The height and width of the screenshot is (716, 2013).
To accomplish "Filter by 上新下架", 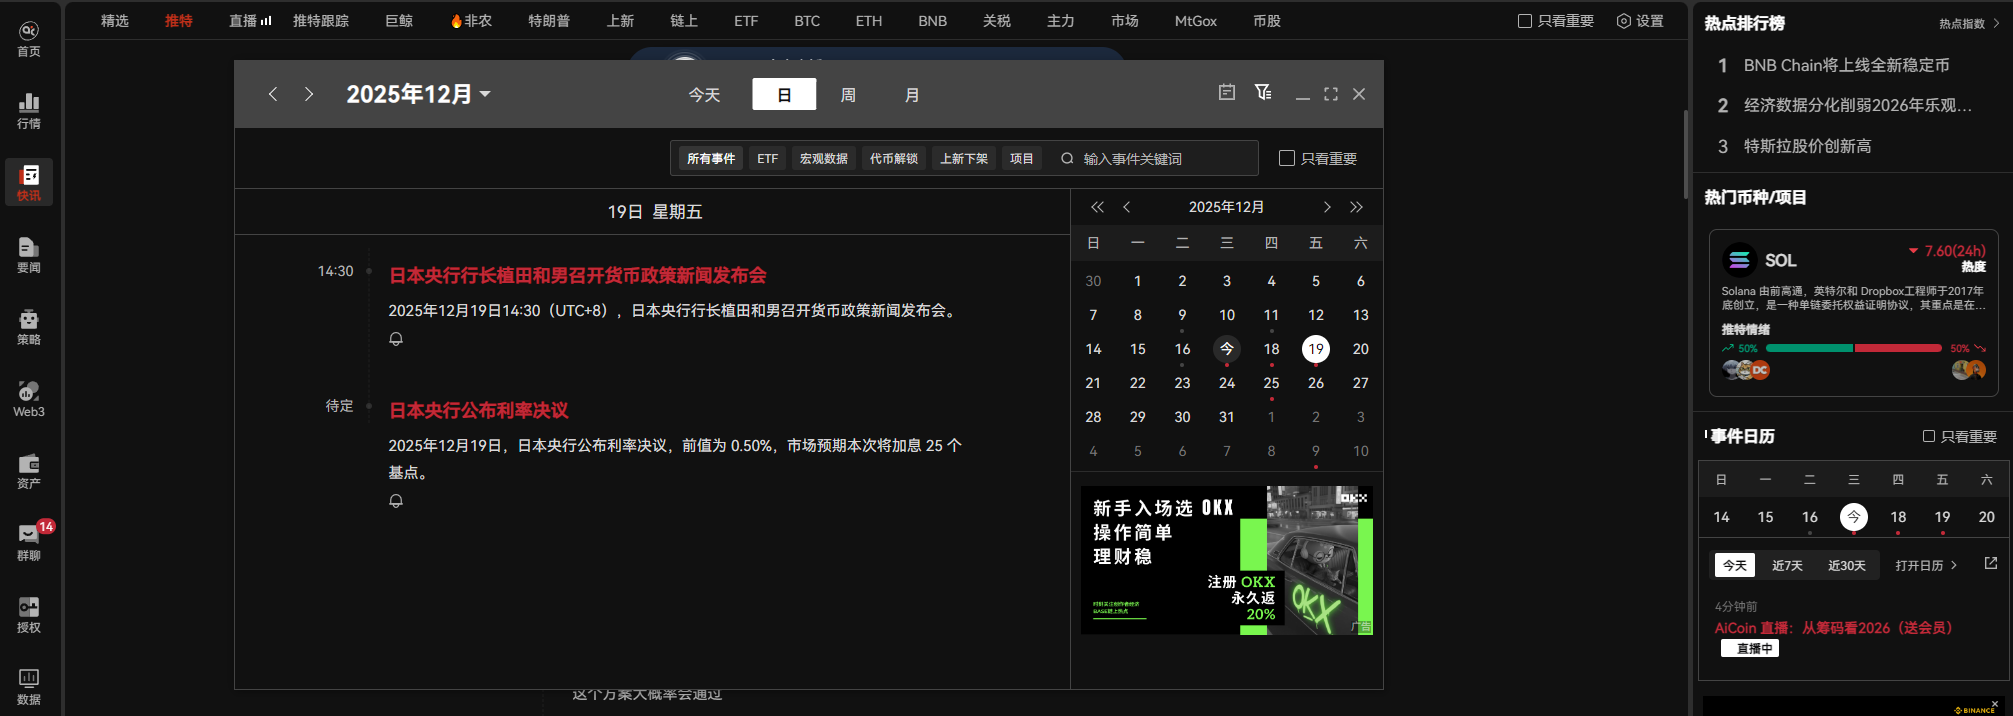I will (x=964, y=158).
